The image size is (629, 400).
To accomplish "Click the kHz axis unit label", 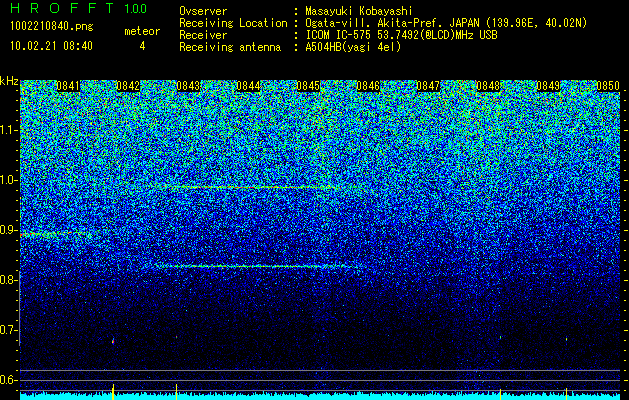I will pos(9,81).
